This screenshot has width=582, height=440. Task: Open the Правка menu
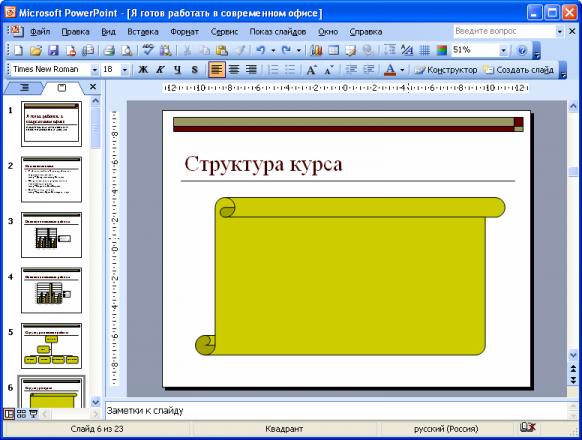75,32
